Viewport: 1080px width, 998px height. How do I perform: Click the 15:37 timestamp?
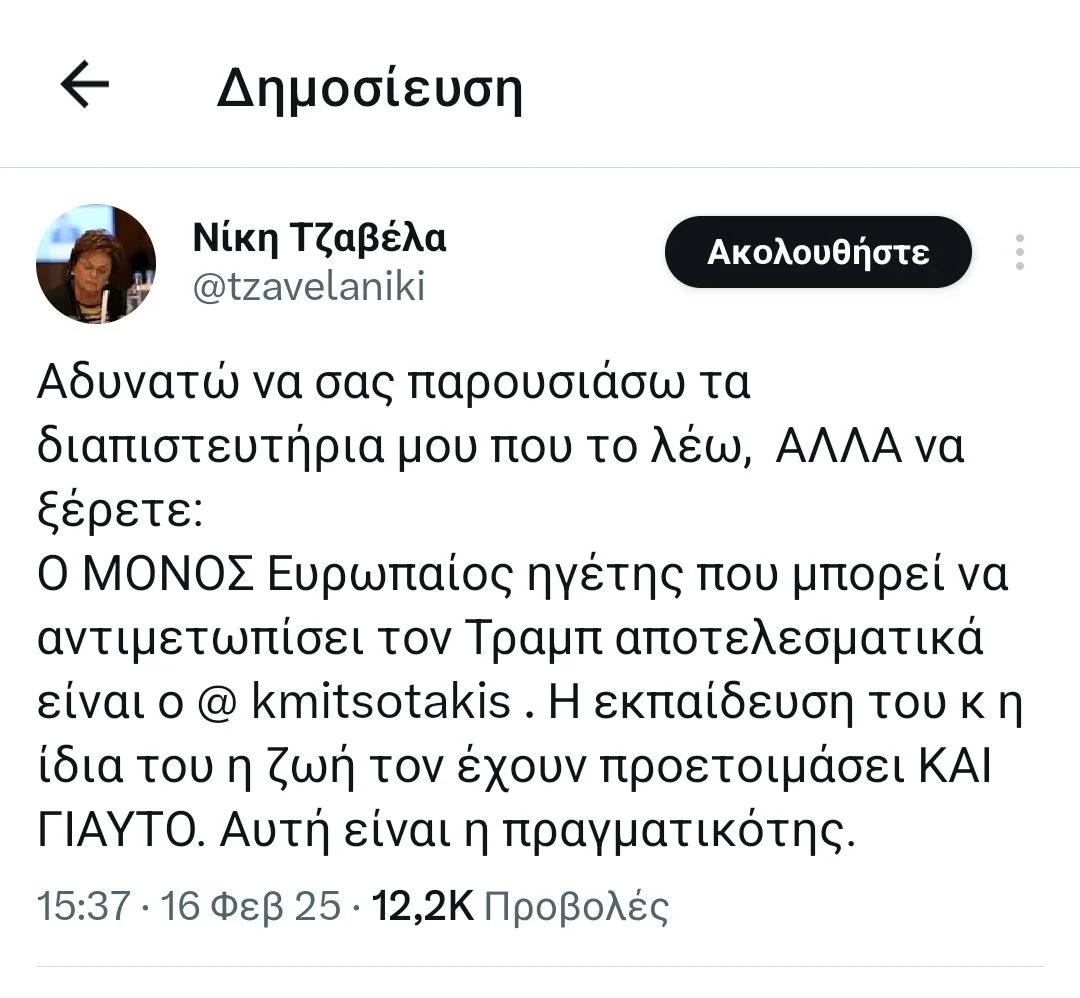point(83,906)
